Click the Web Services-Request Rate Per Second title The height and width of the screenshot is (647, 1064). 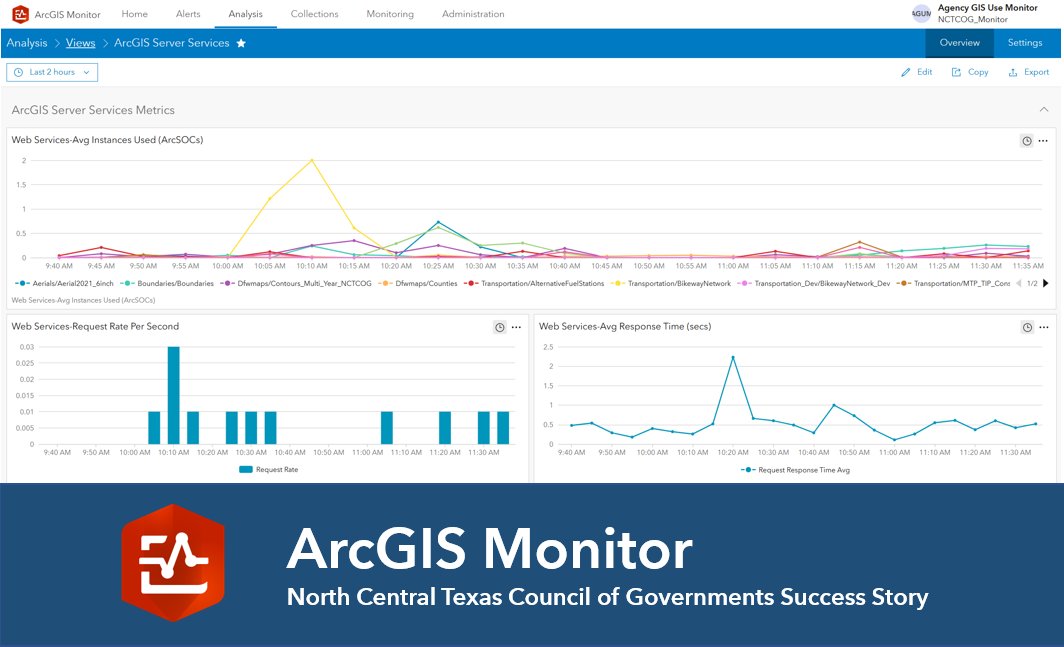pos(95,327)
